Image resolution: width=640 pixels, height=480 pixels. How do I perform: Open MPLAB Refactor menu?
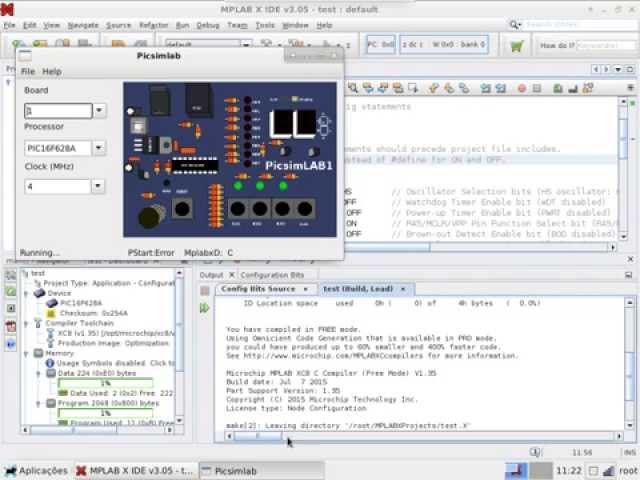tap(153, 25)
